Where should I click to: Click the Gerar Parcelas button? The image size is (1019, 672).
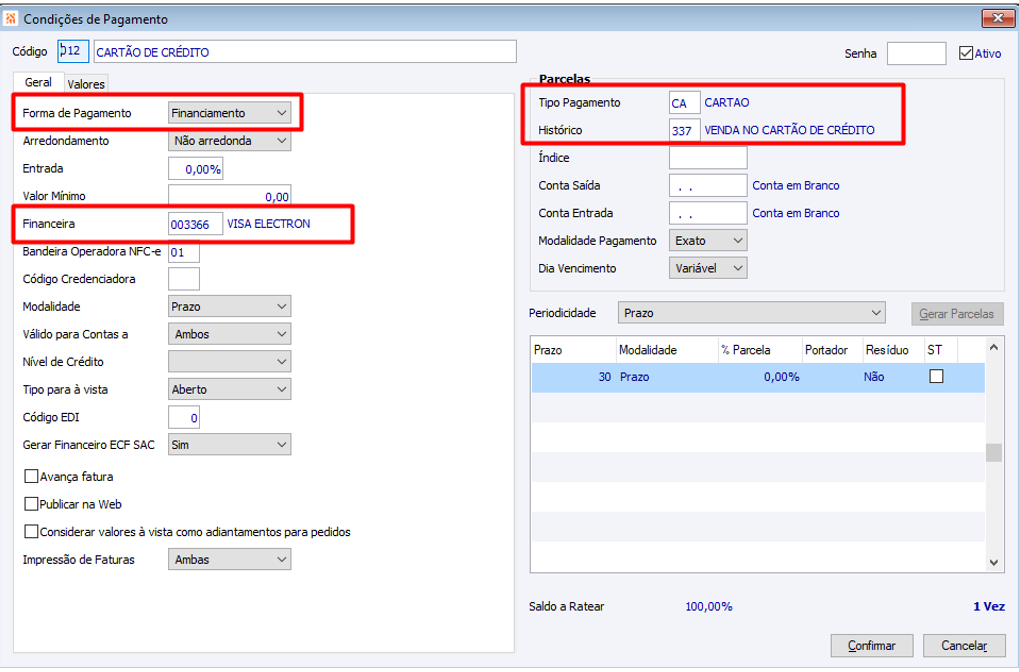point(957,314)
